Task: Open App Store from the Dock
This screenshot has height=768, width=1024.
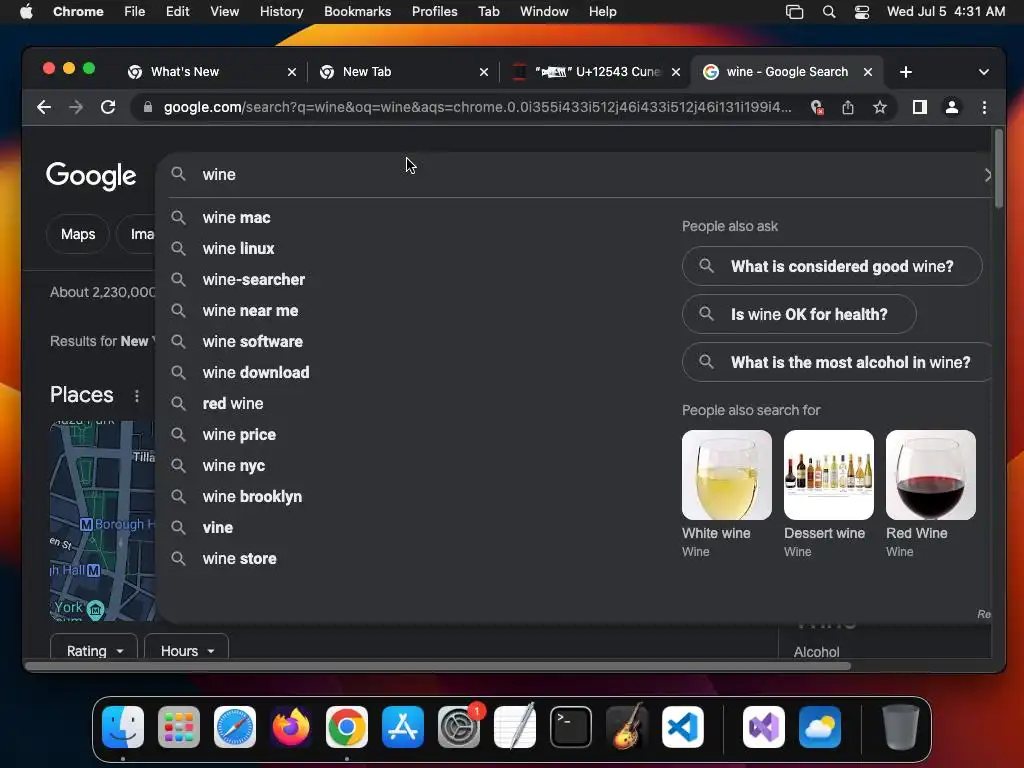Action: 403,727
